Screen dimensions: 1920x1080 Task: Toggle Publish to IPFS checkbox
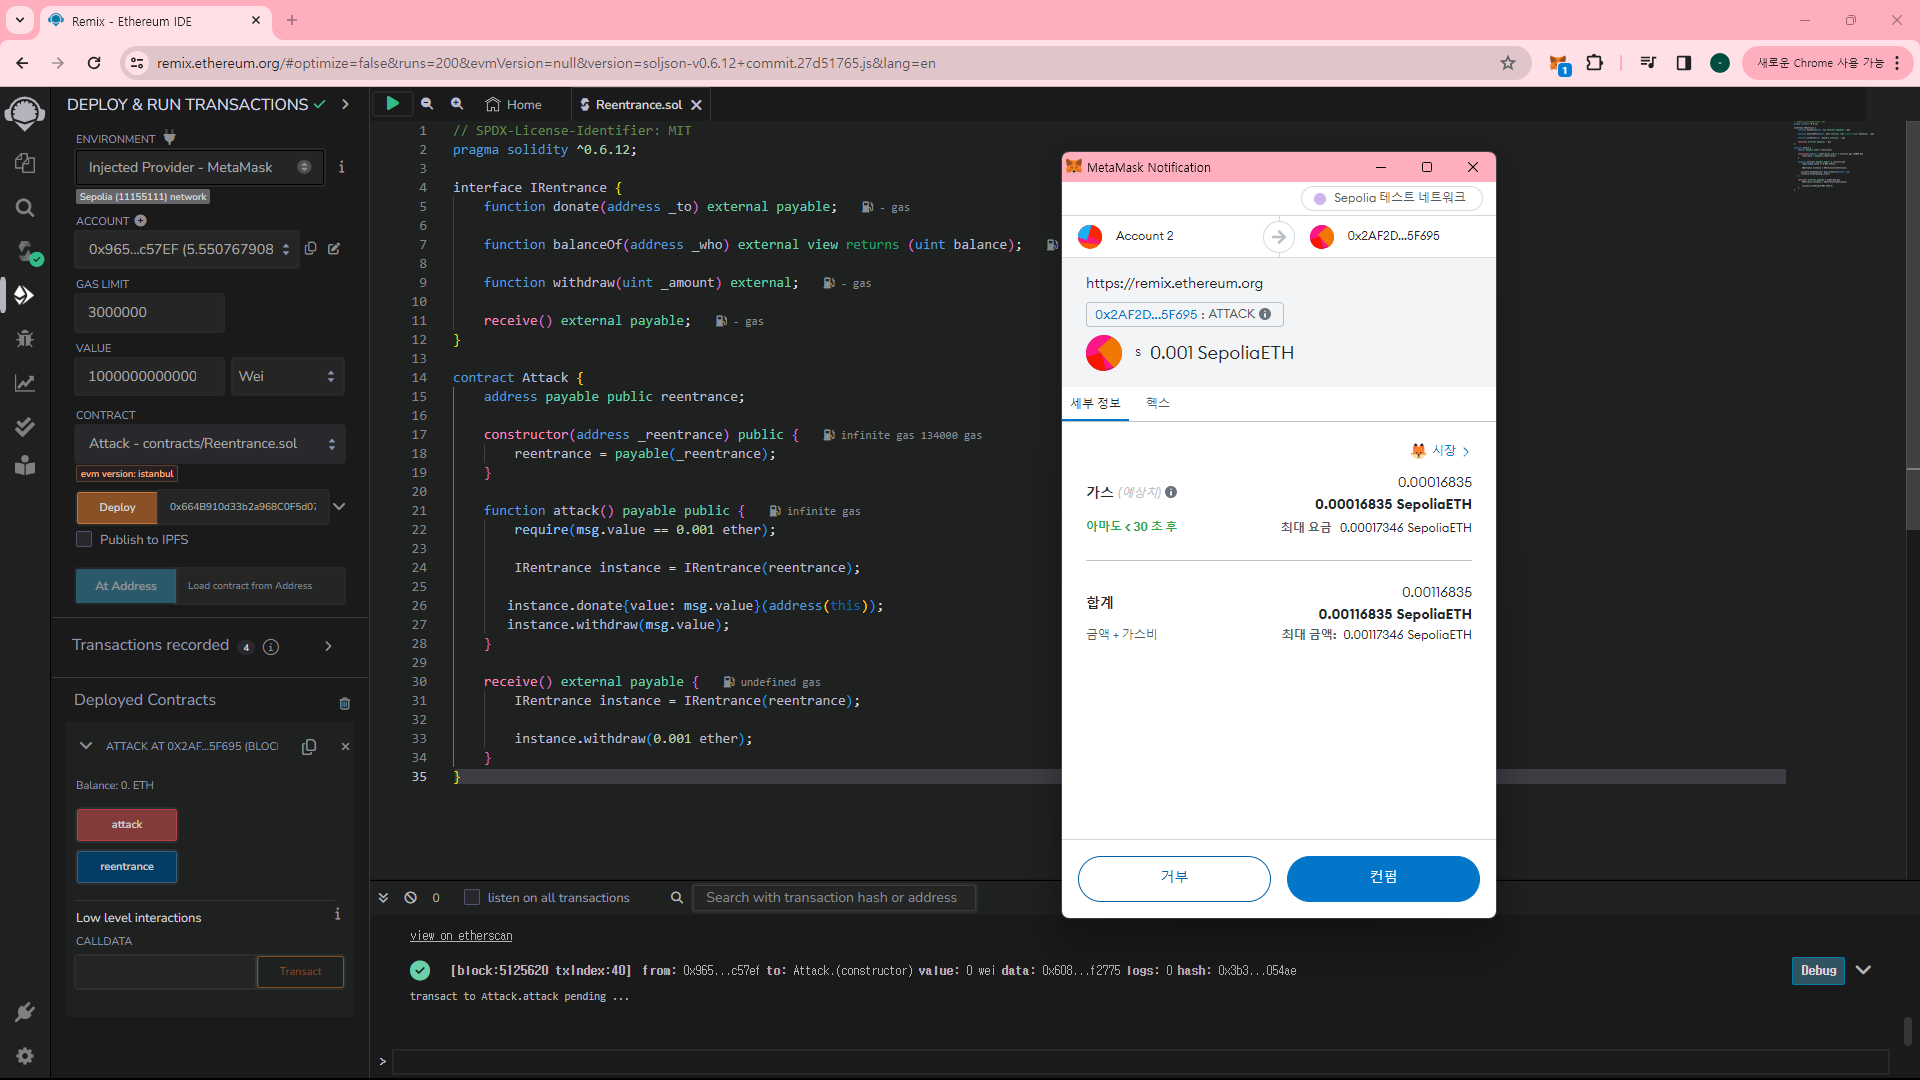tap(84, 539)
